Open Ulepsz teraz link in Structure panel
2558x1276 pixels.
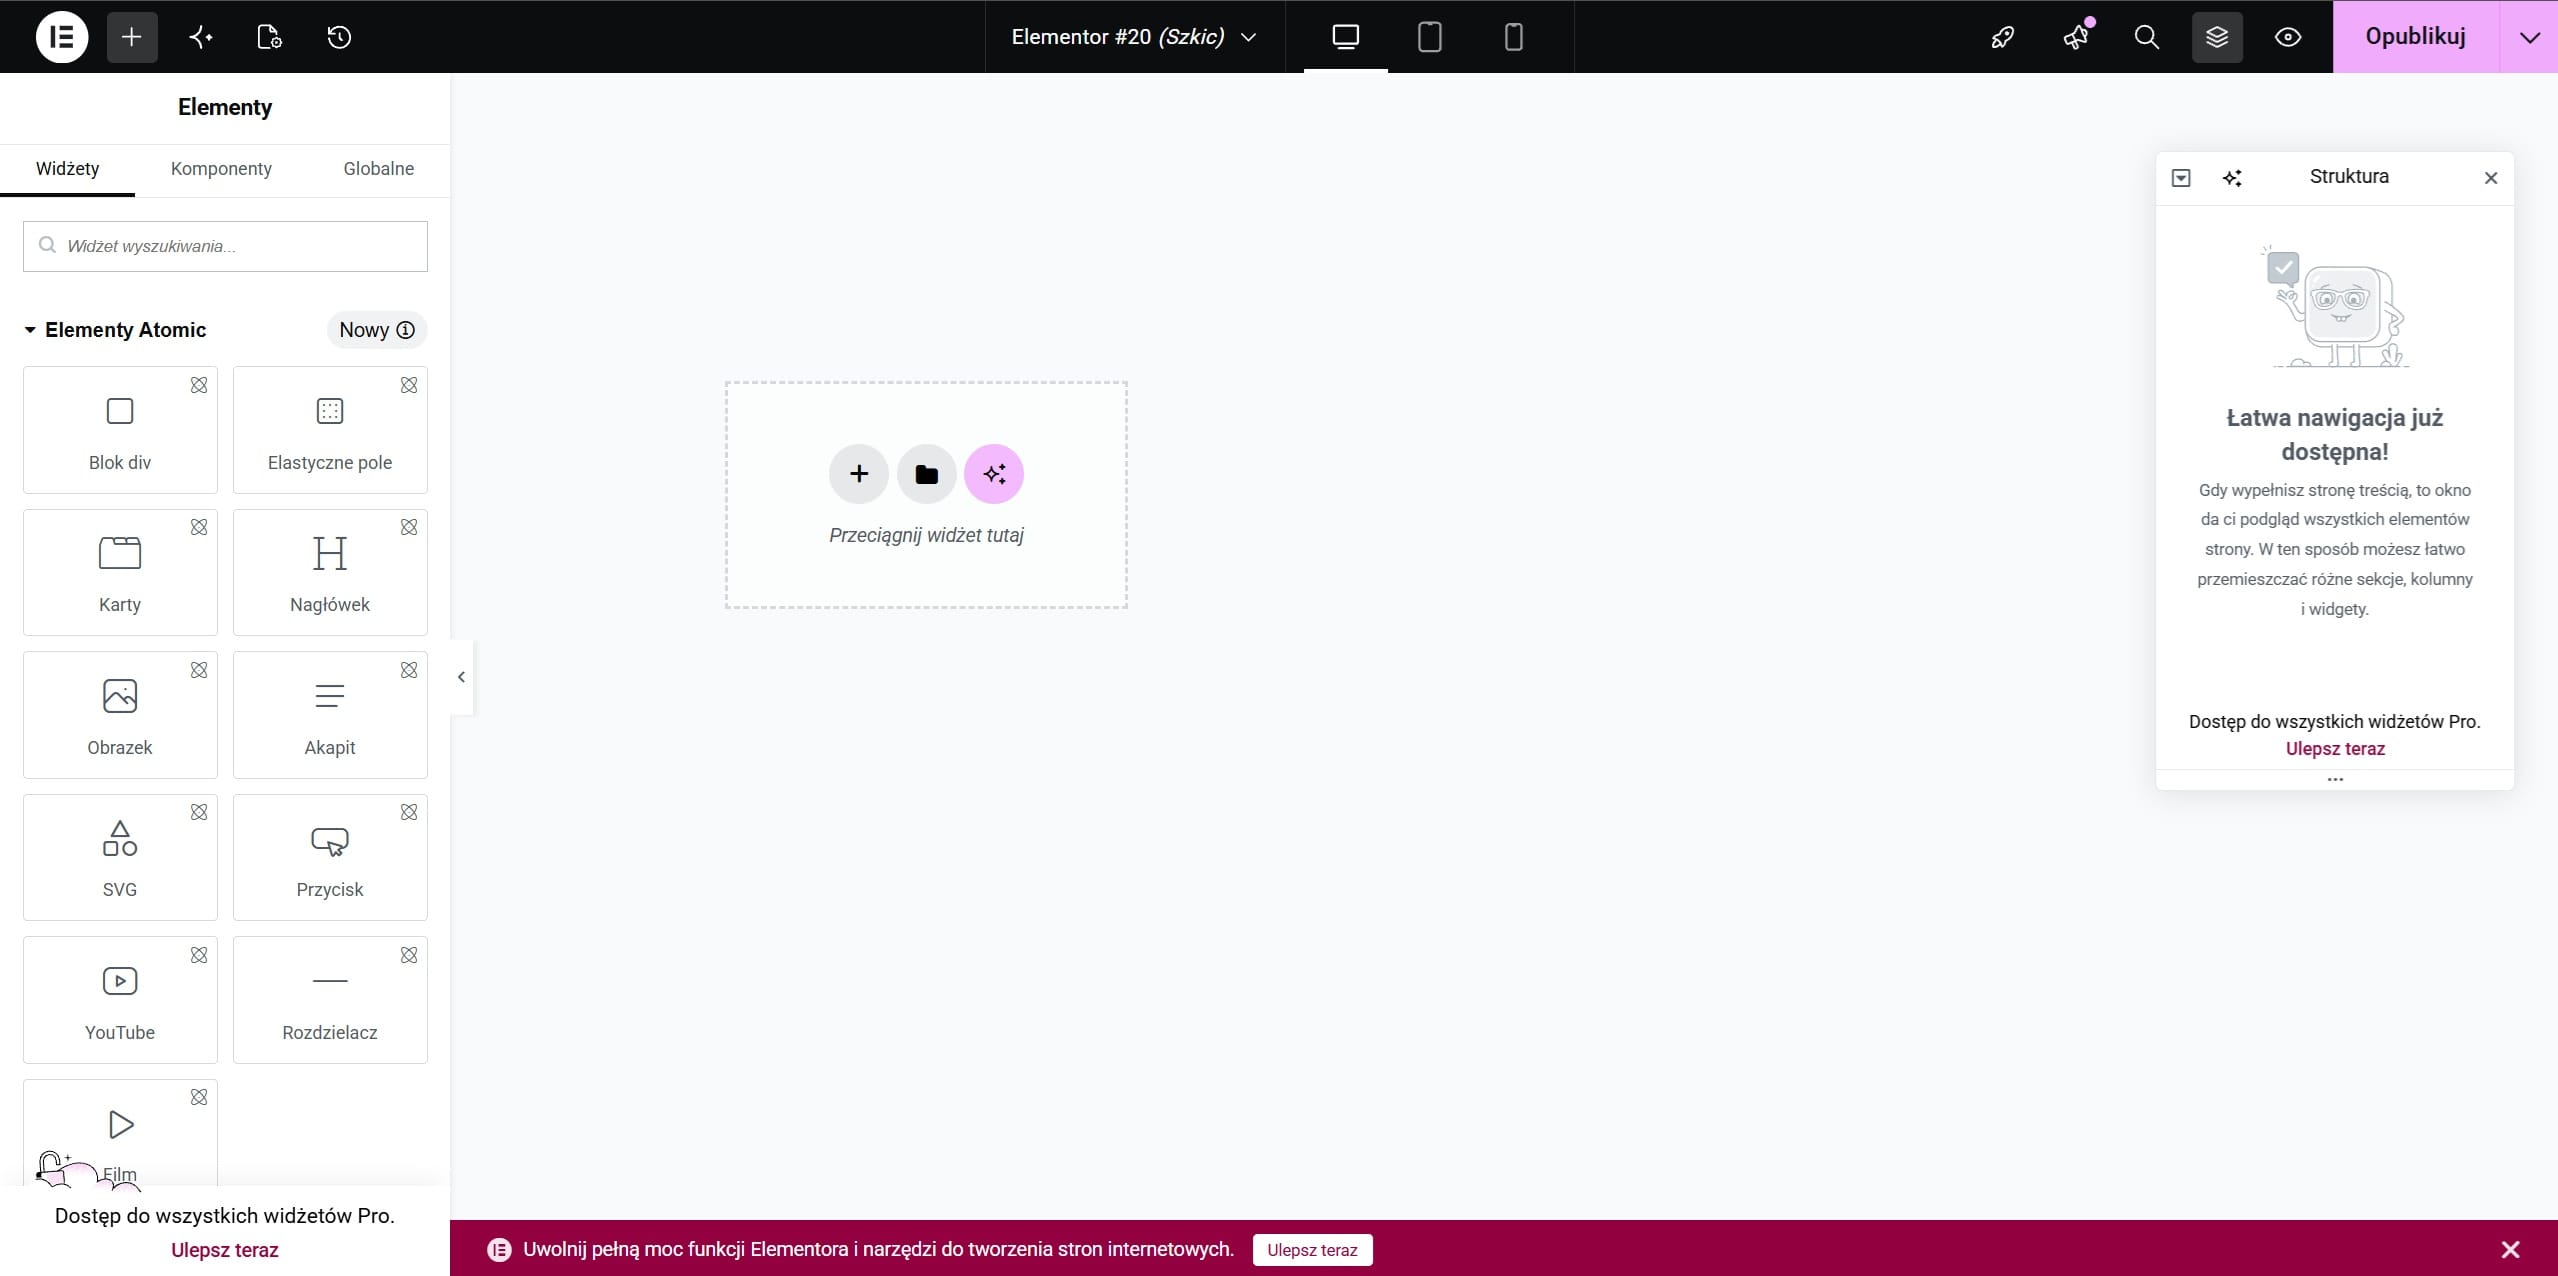coord(2335,749)
